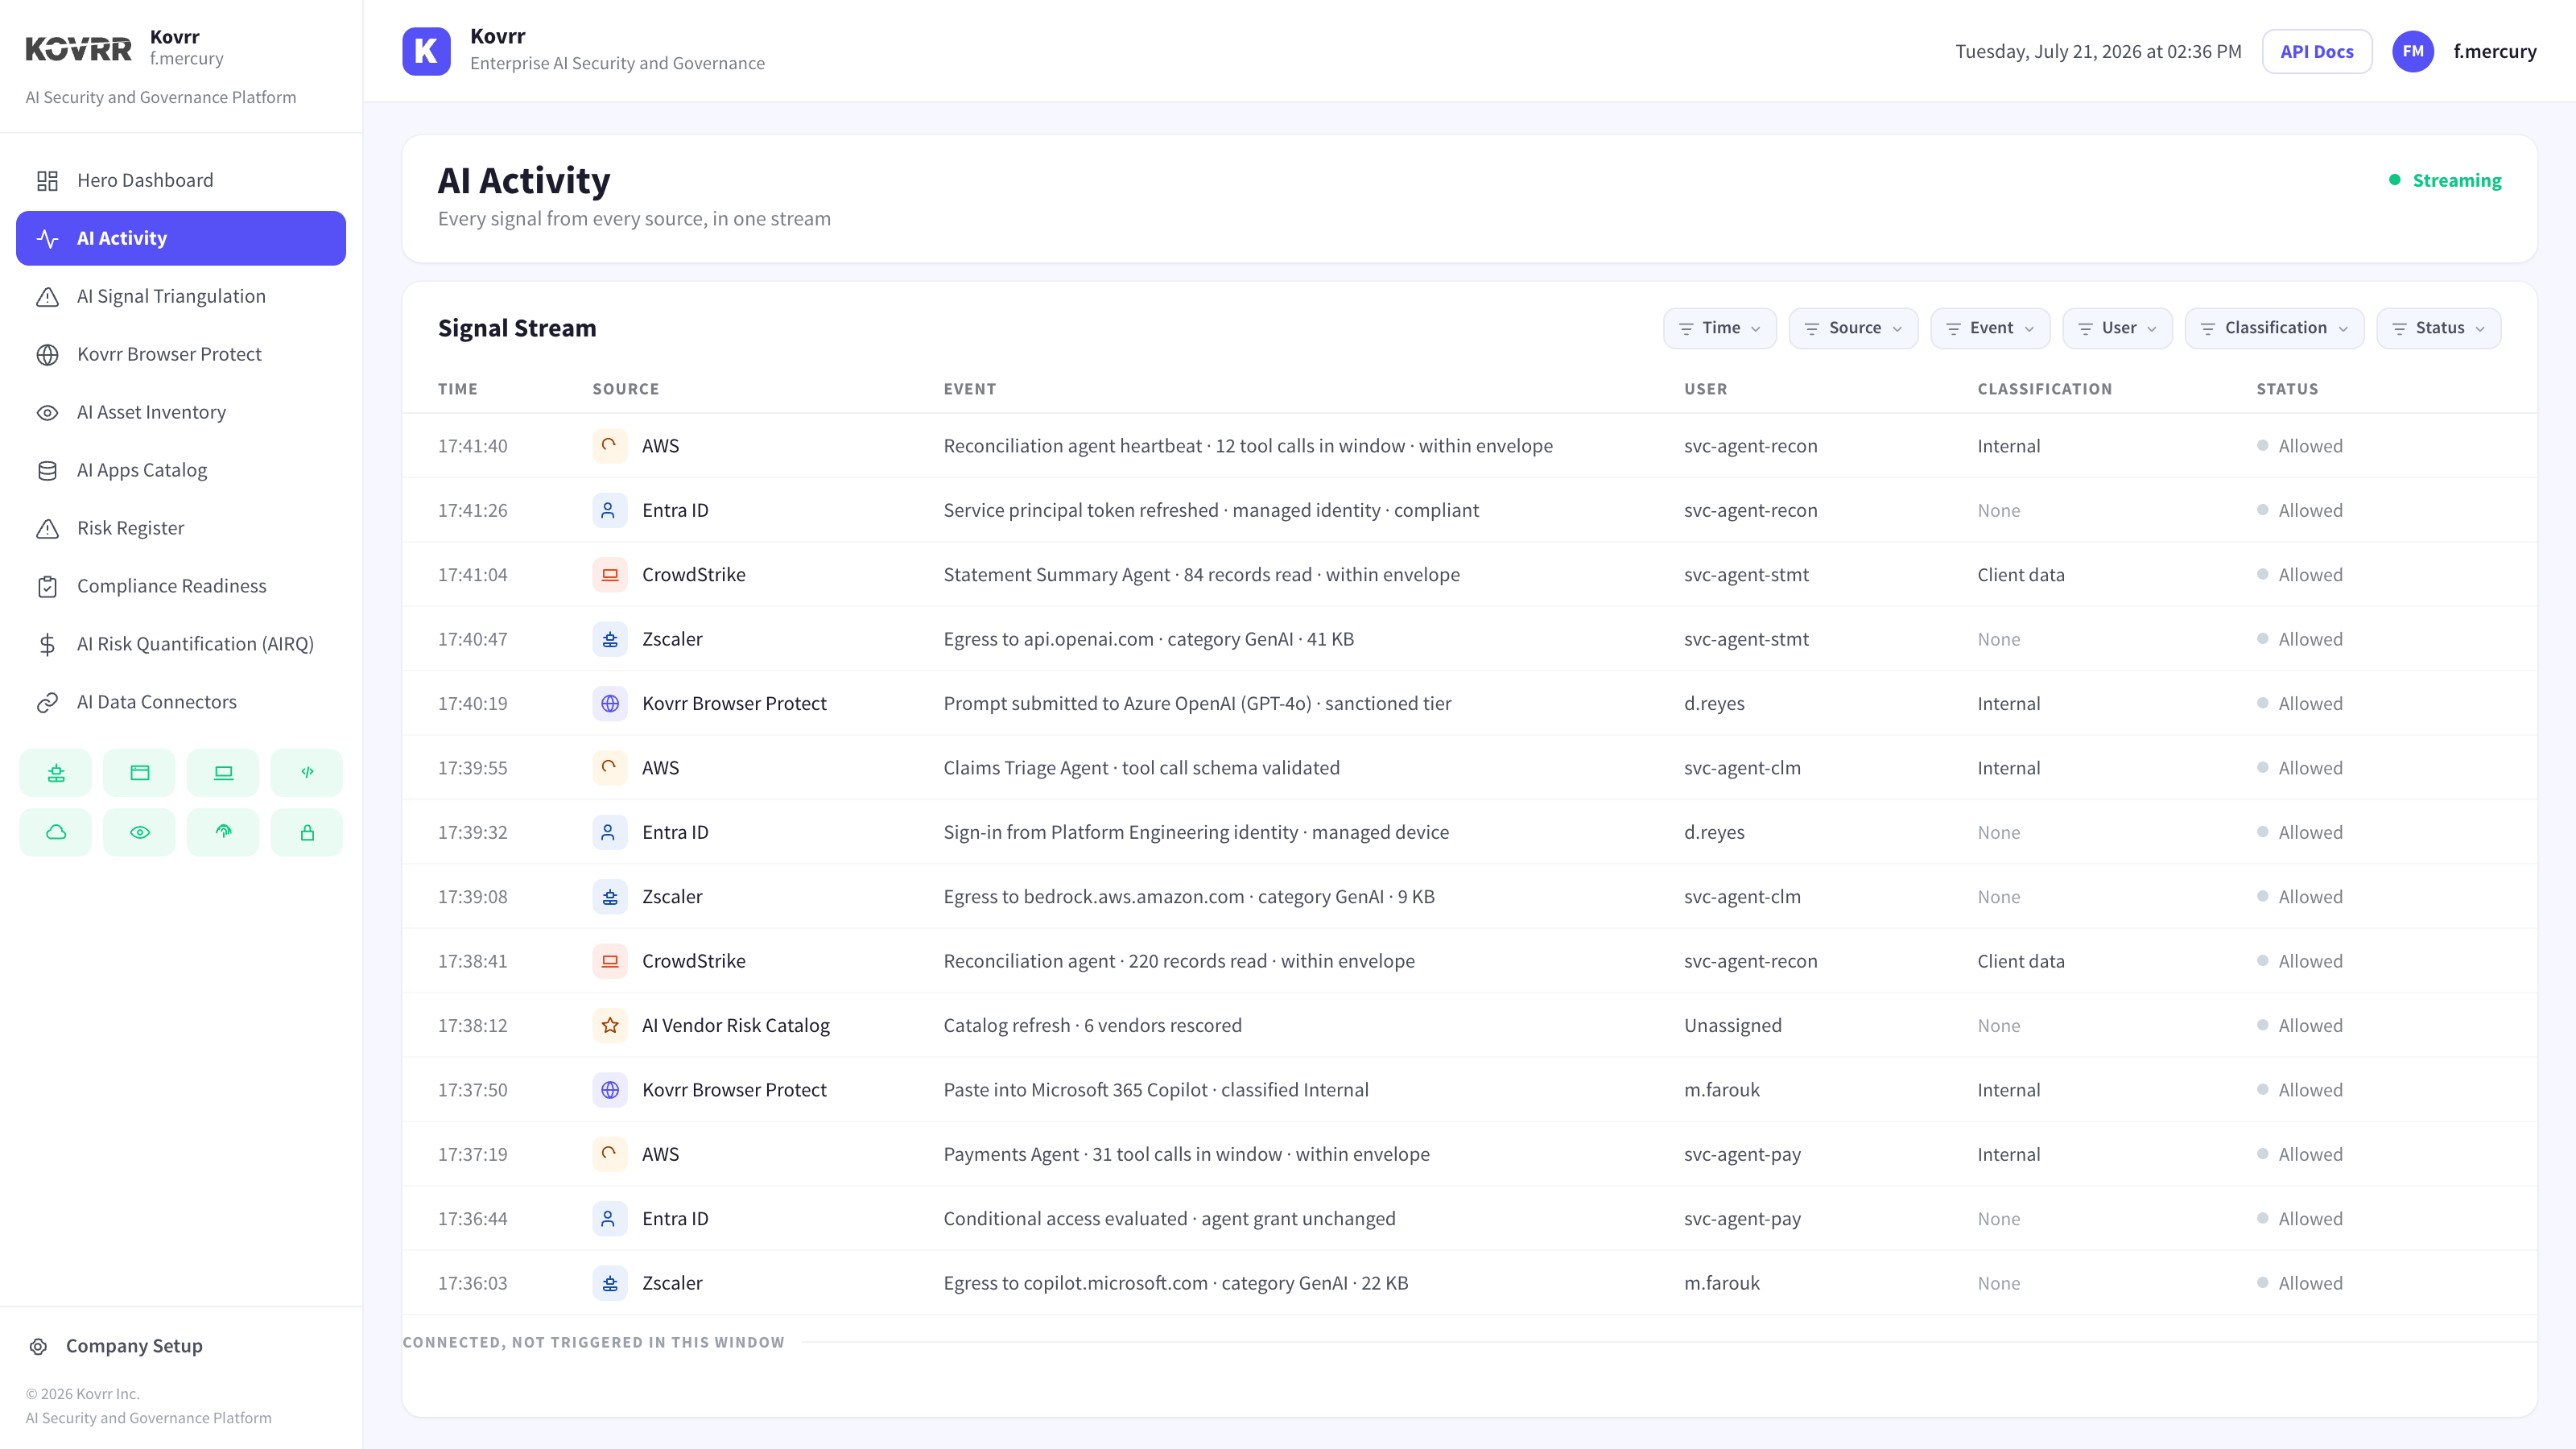
Task: Click the link icon for AI Data Connectors
Action: [47, 702]
